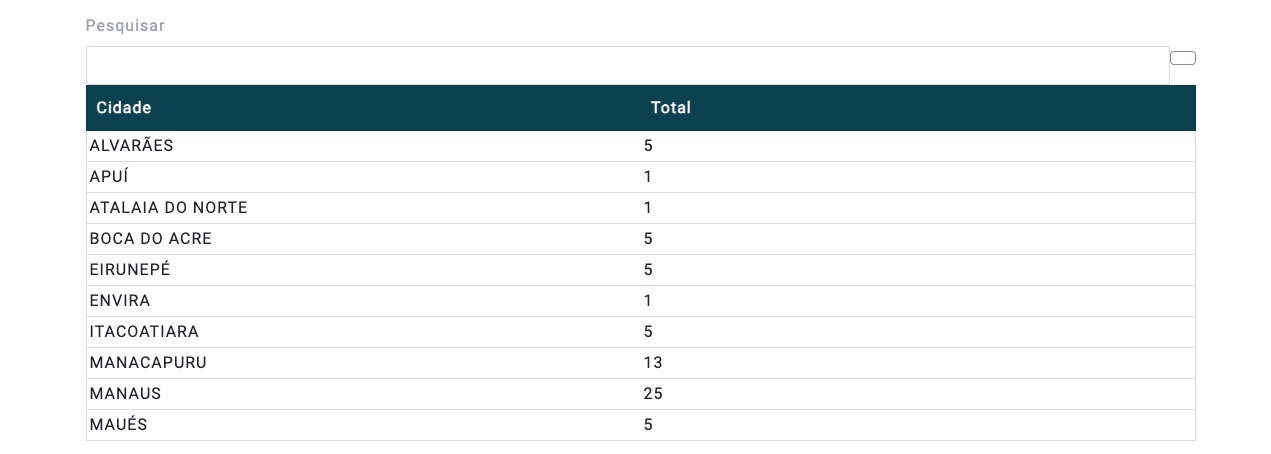Sort by the Total column header
1271x454 pixels.
(670, 108)
